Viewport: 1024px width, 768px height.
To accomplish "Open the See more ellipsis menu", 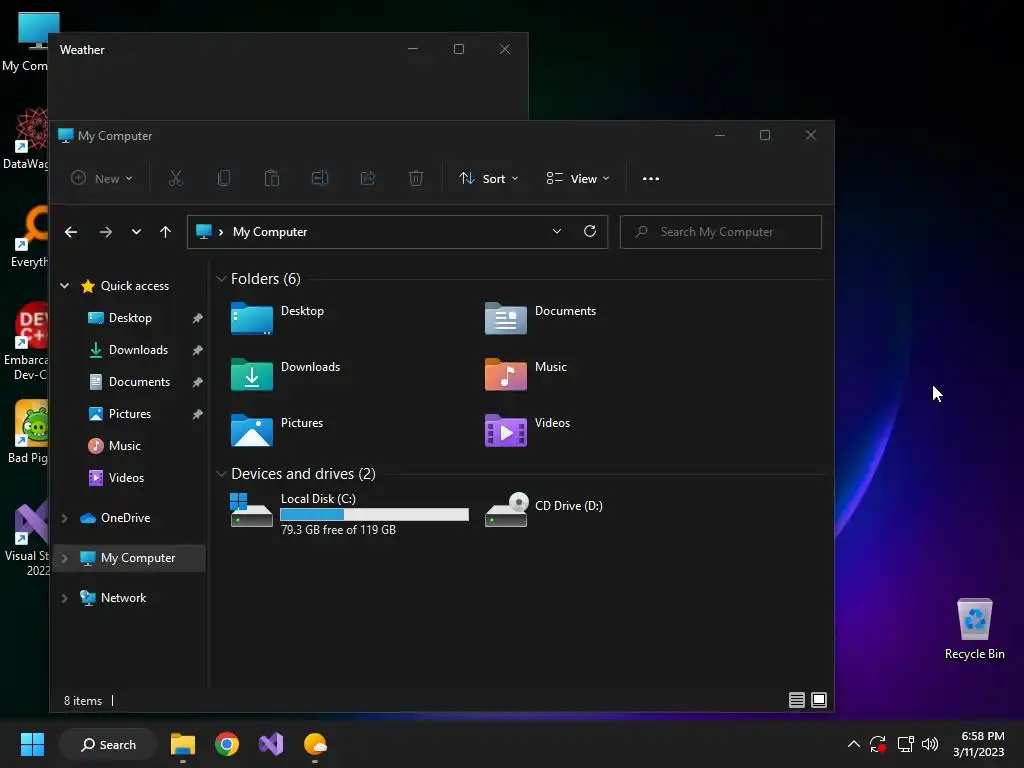I will pyautogui.click(x=650, y=179).
